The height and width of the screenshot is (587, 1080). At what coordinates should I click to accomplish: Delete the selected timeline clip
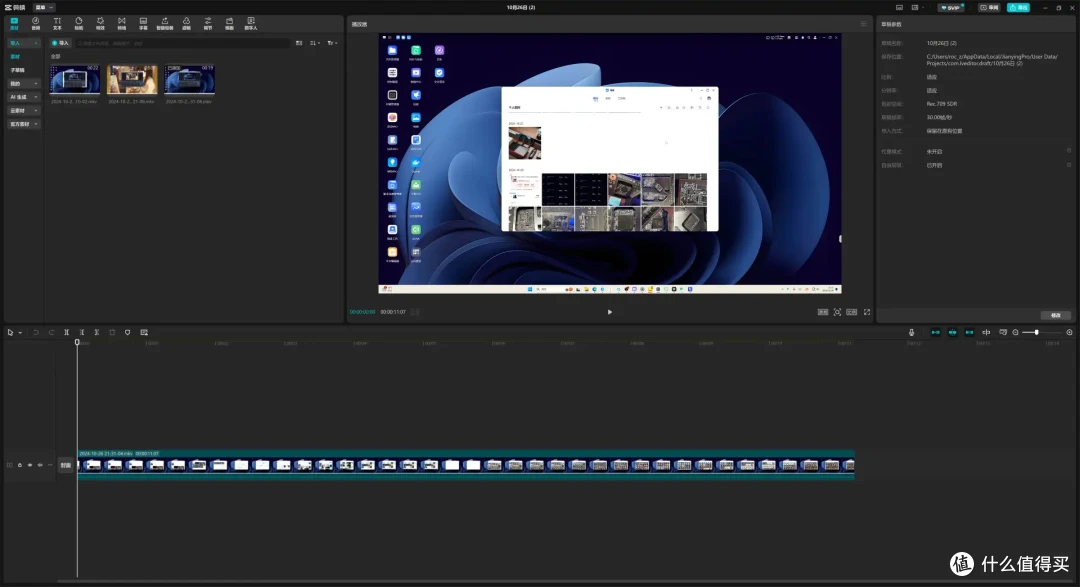(112, 332)
